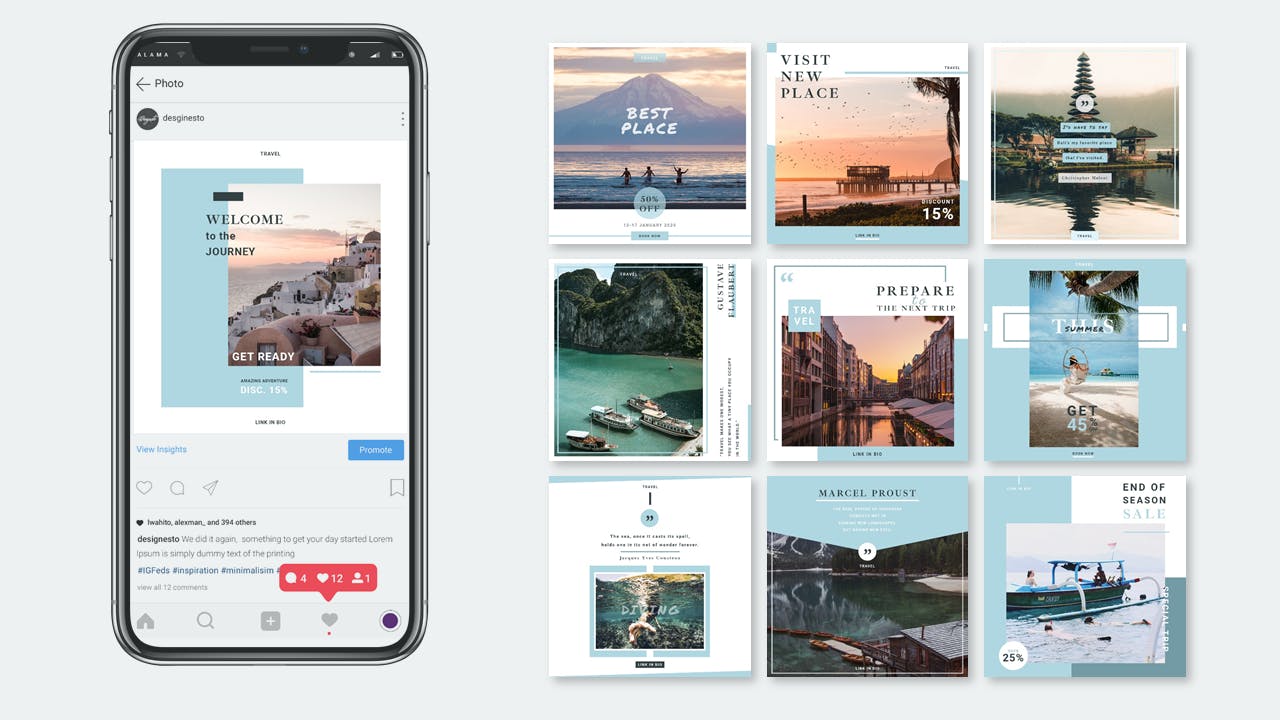Open your profile via the purple avatar

point(389,620)
